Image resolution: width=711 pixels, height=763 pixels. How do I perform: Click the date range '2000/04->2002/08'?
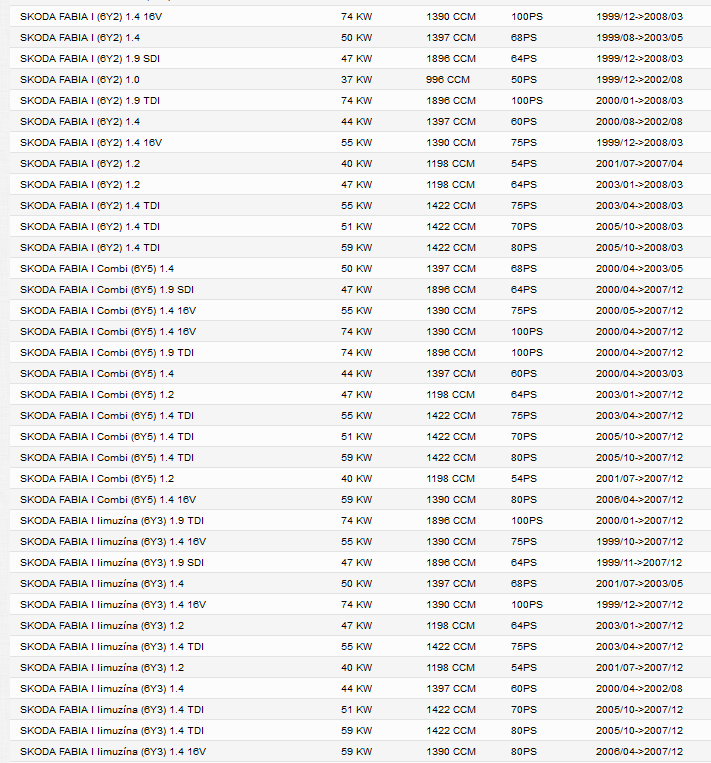(639, 689)
